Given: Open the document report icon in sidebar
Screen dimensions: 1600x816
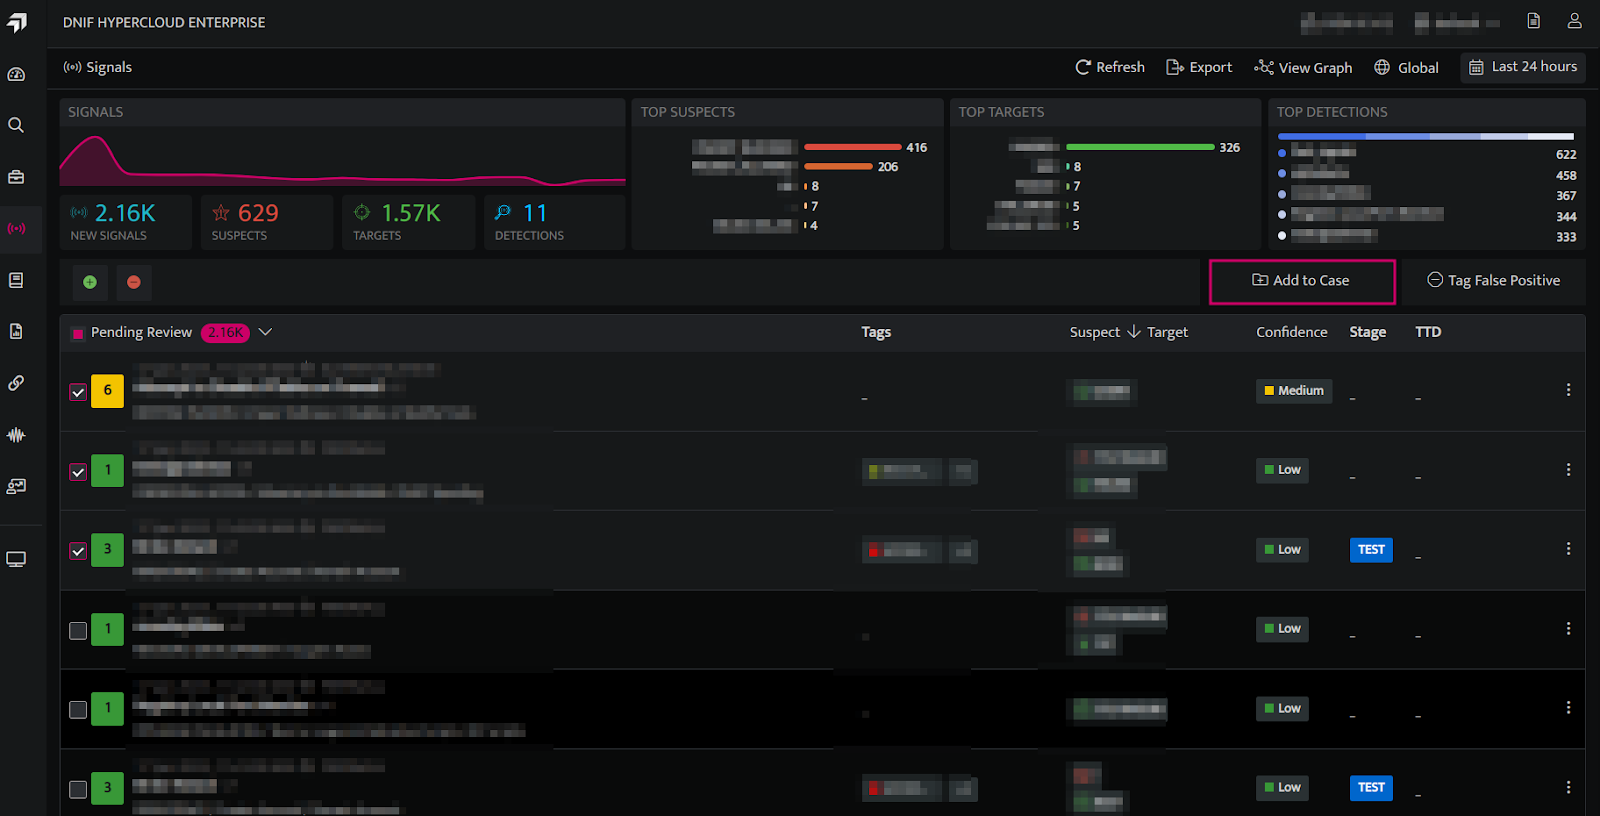Looking at the screenshot, I should (16, 331).
